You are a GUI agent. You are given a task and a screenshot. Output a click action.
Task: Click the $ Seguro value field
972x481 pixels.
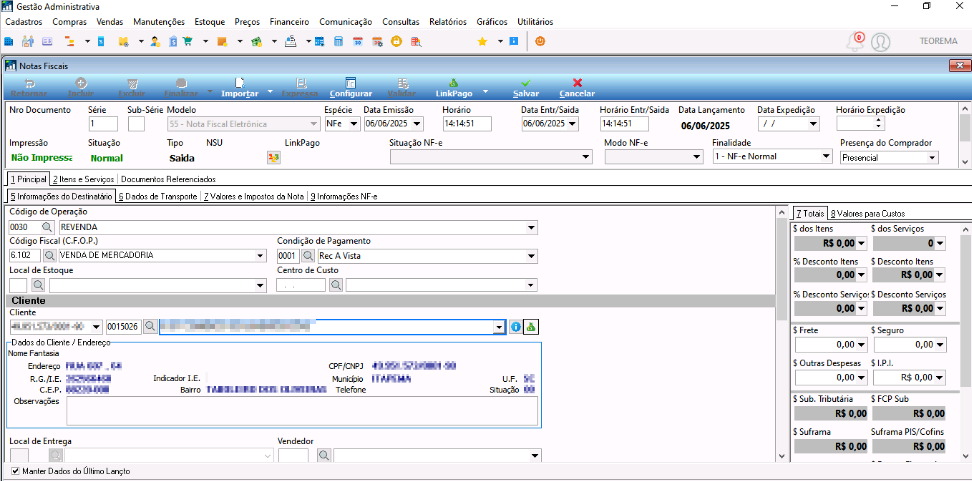[909, 344]
